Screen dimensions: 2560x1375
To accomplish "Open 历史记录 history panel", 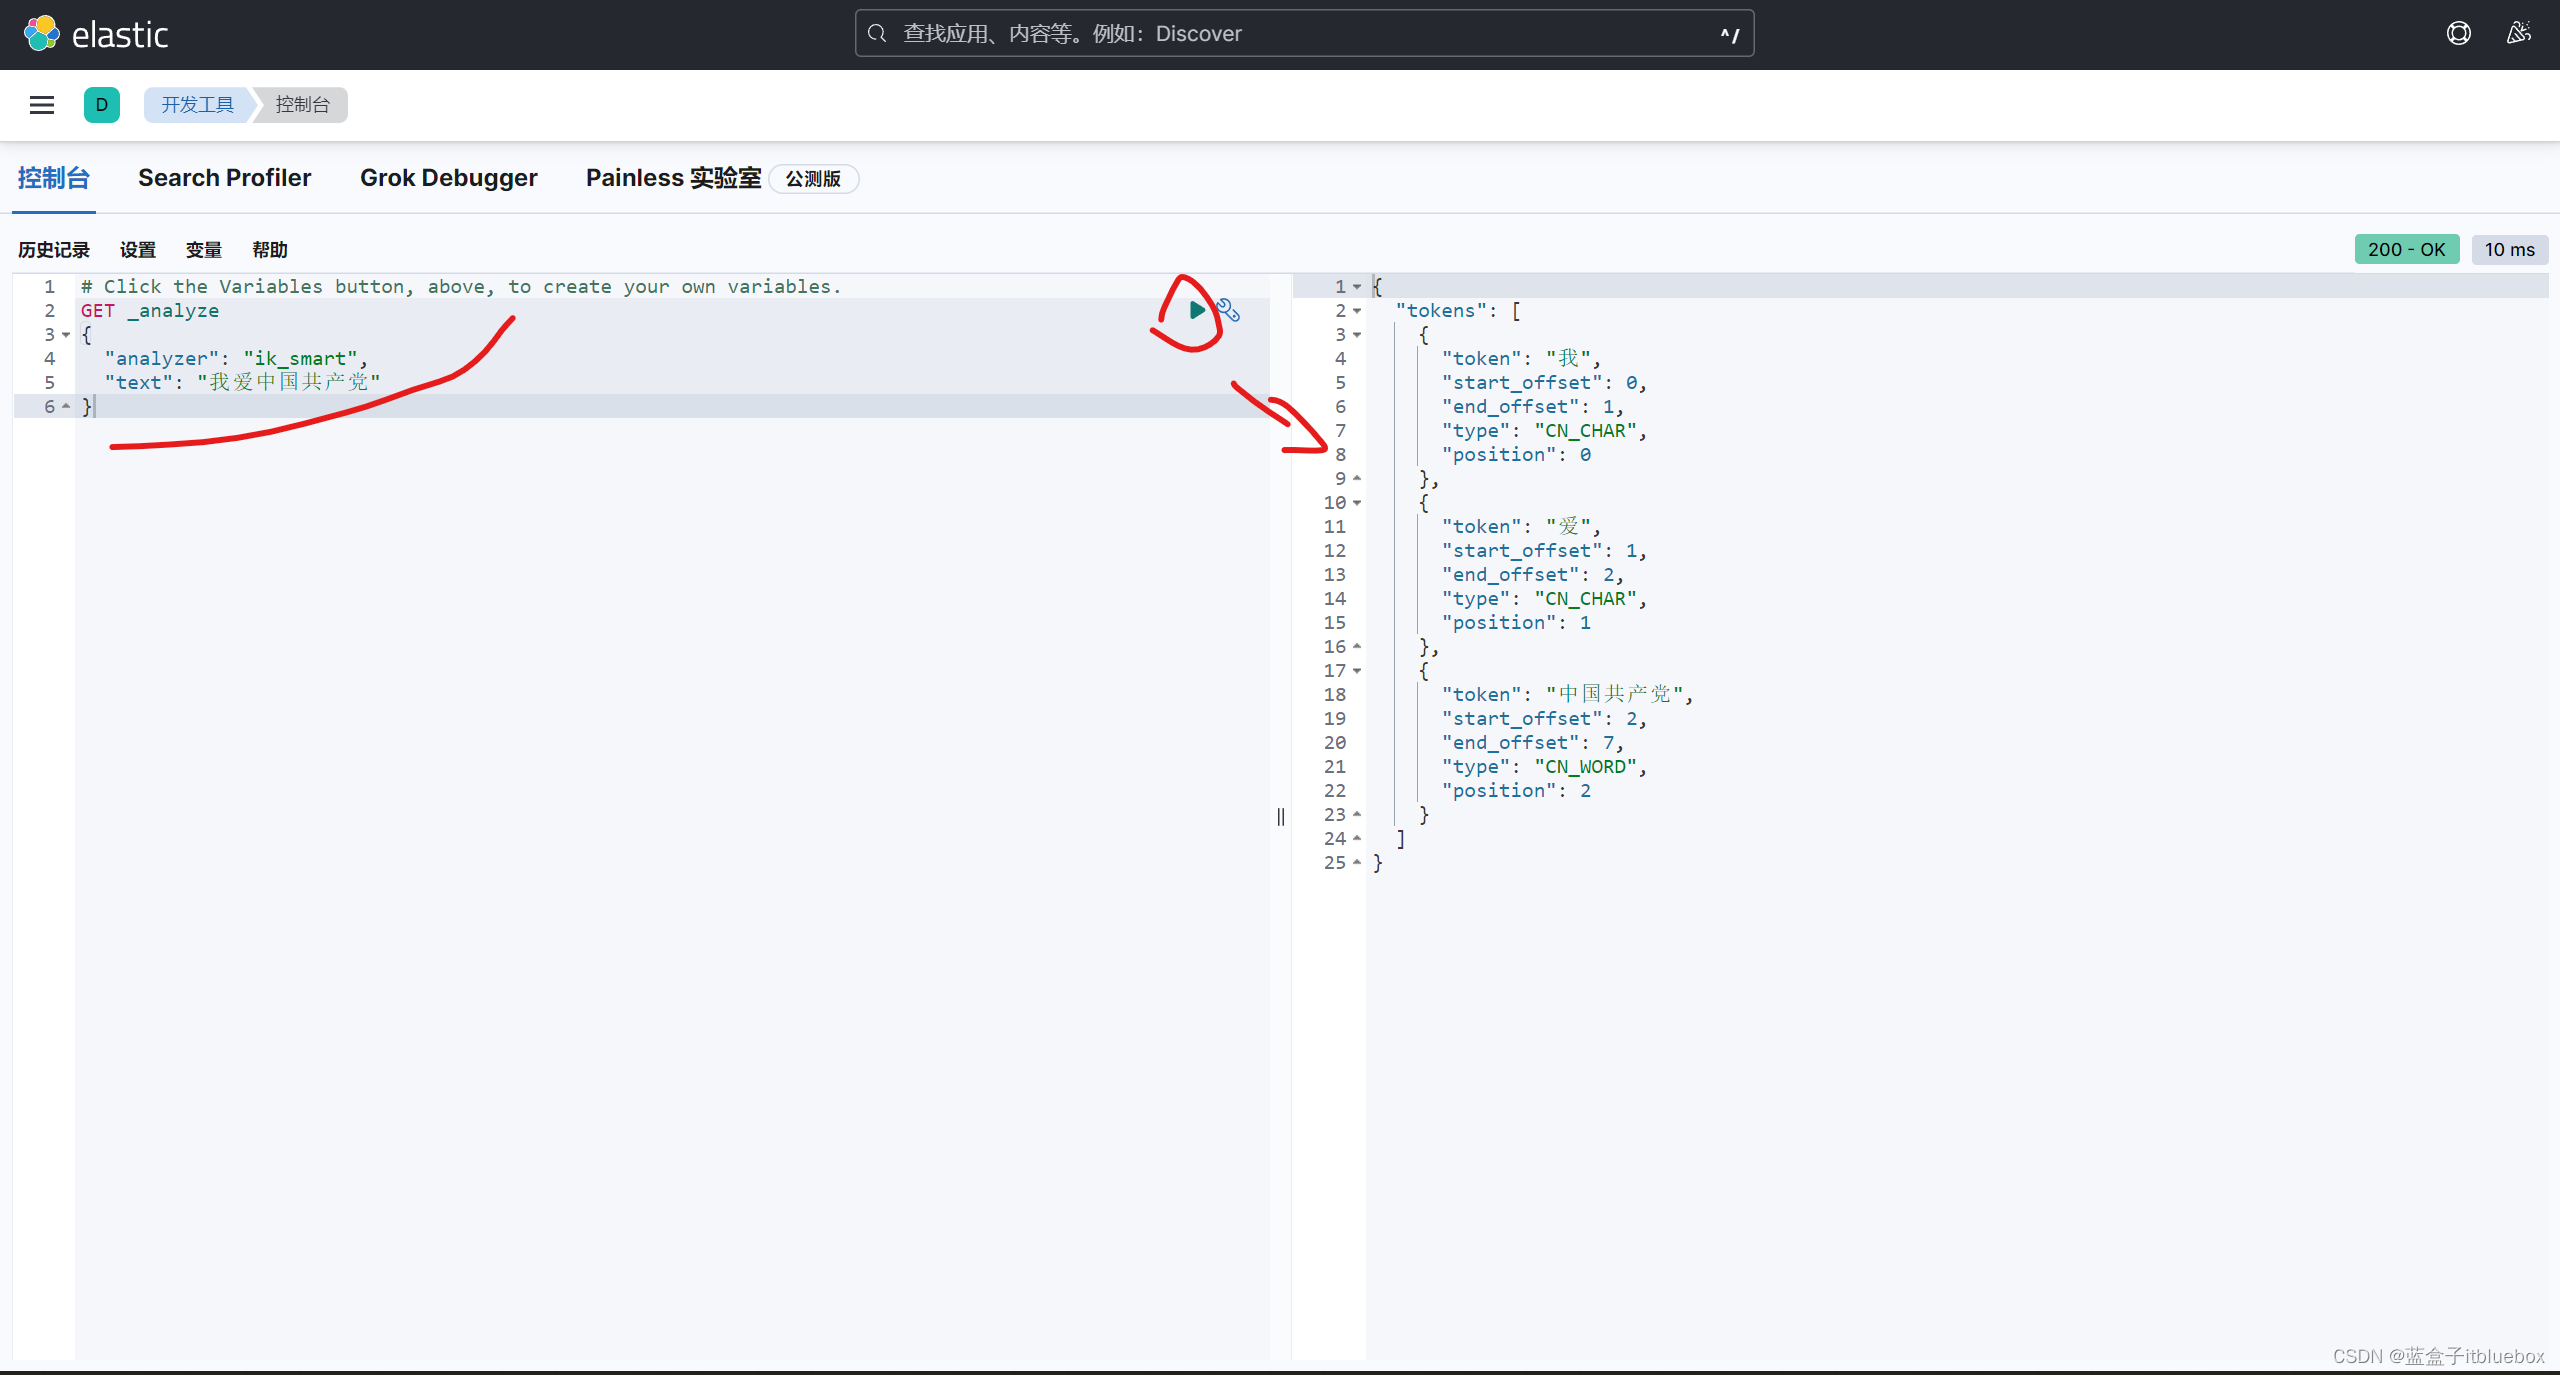I will 54,250.
